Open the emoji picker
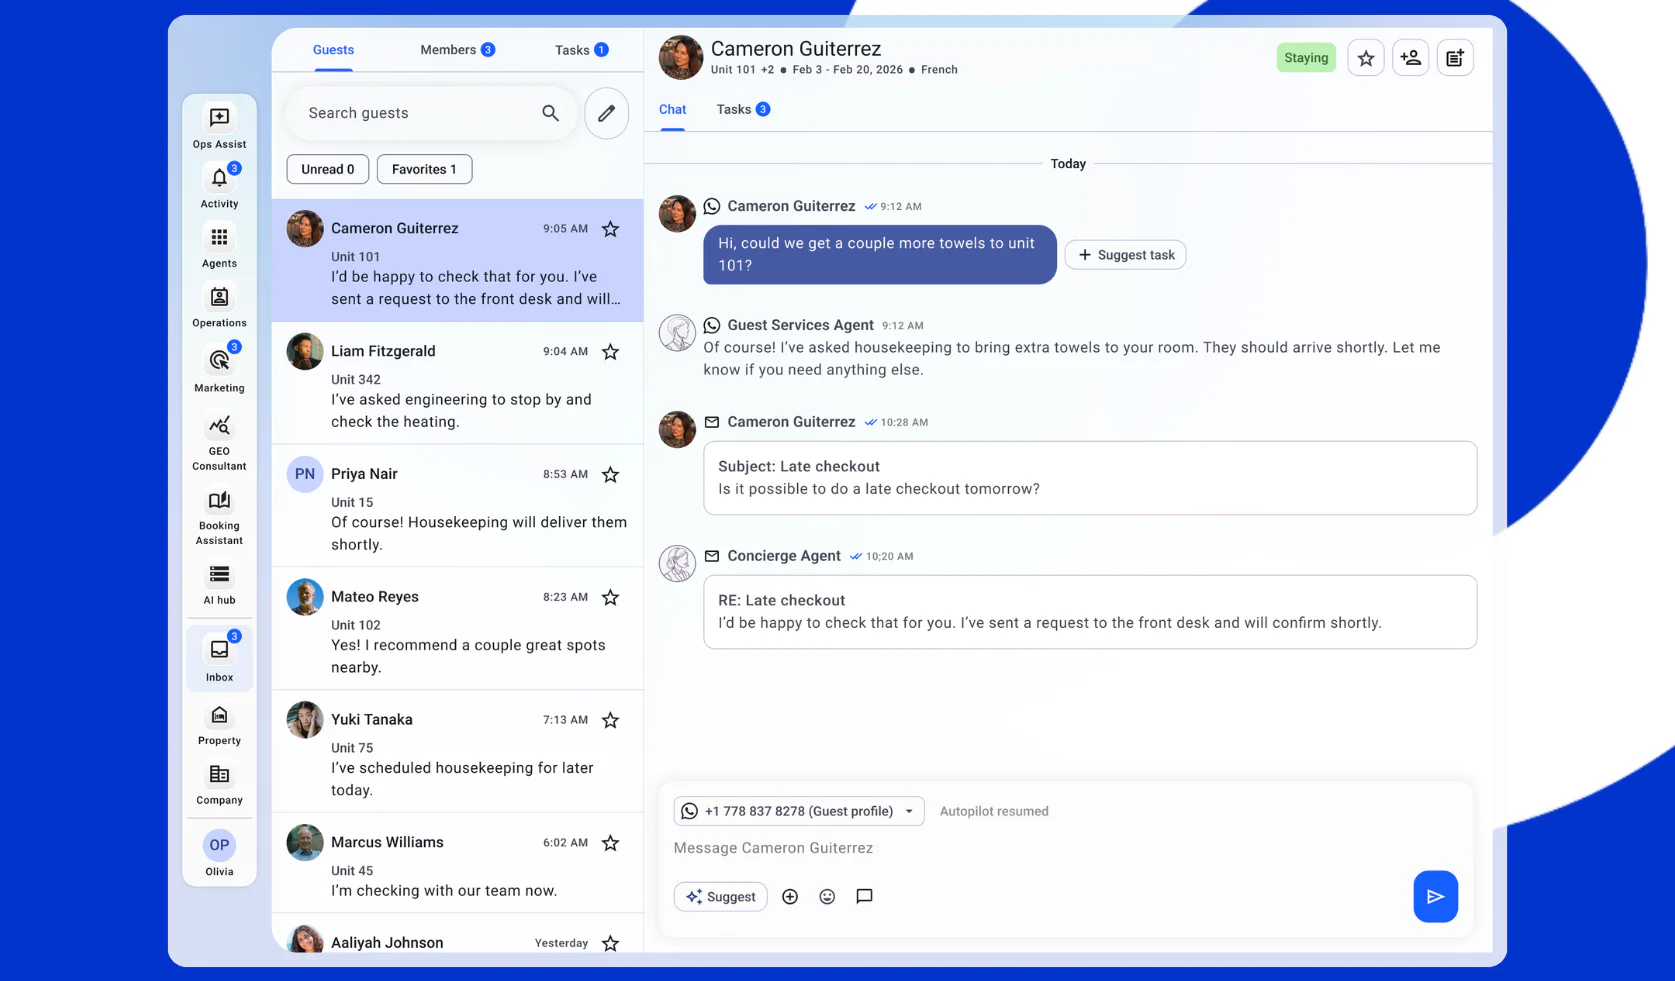Screen dimensions: 1675x981 [827, 897]
